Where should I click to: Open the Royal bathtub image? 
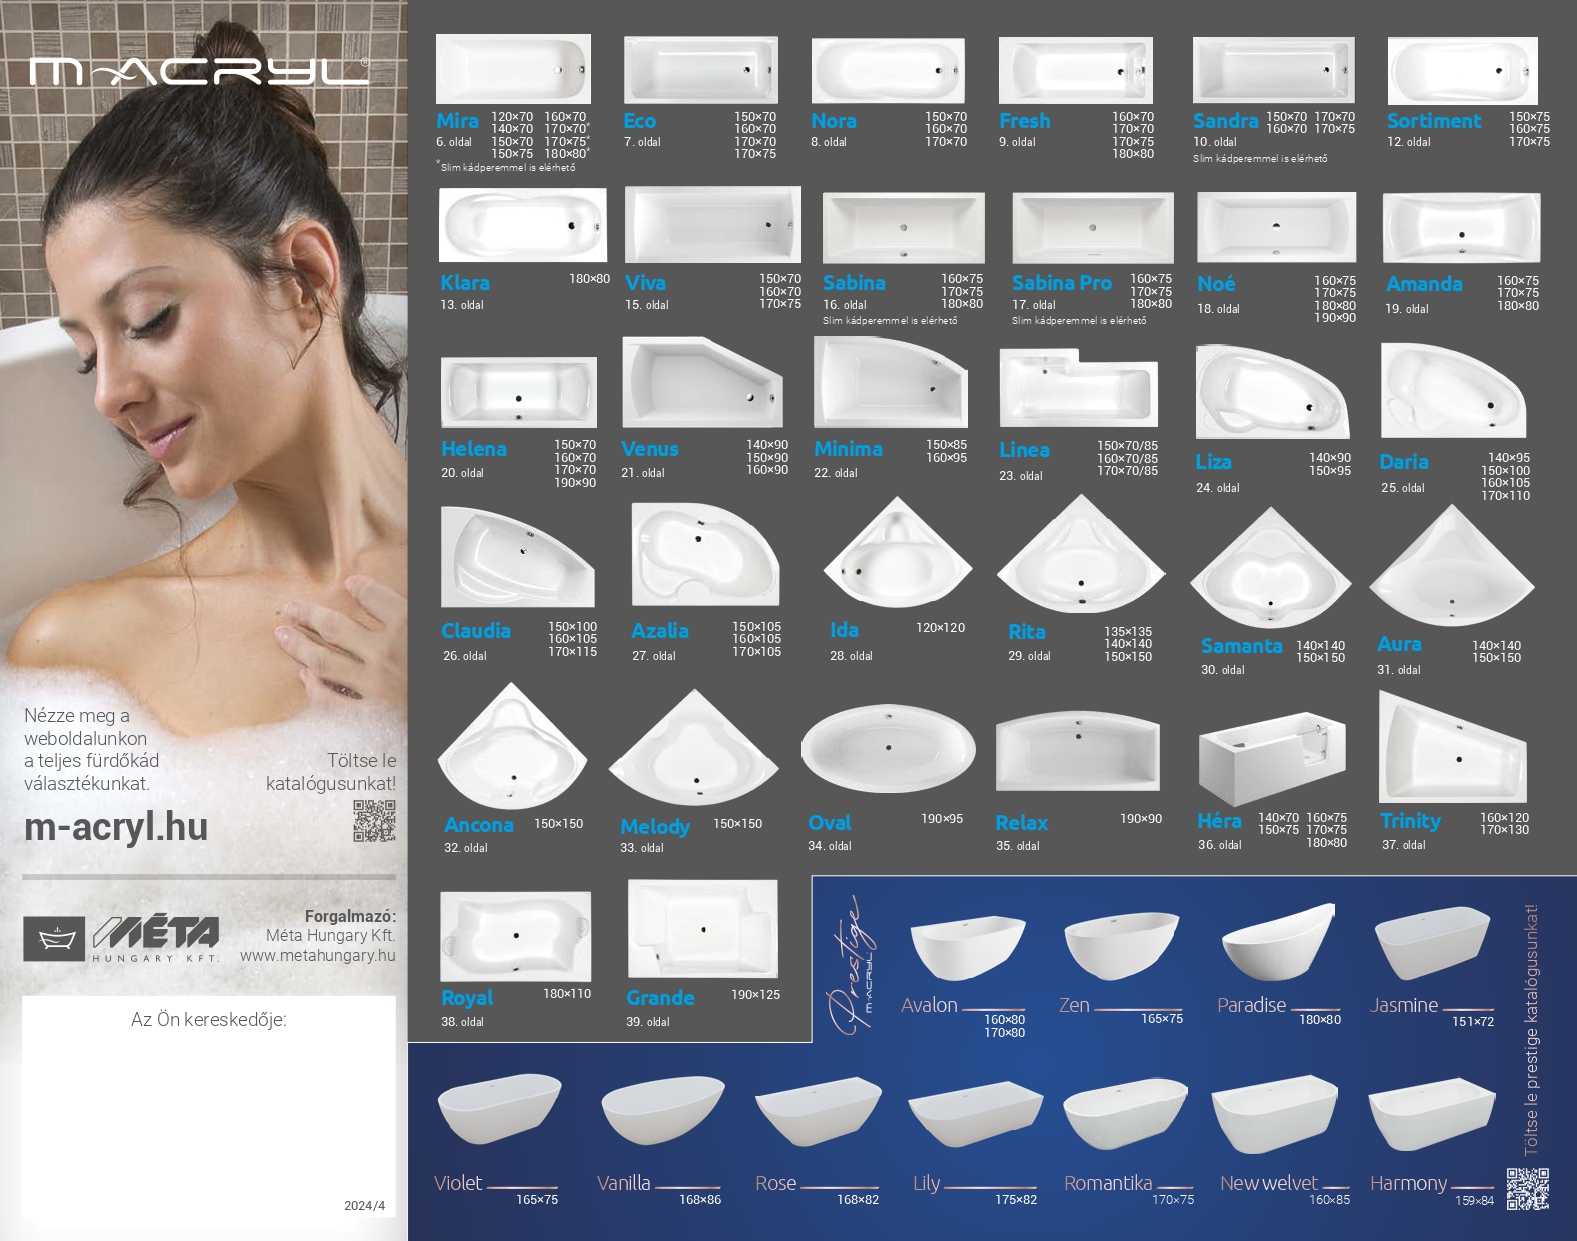[515, 937]
